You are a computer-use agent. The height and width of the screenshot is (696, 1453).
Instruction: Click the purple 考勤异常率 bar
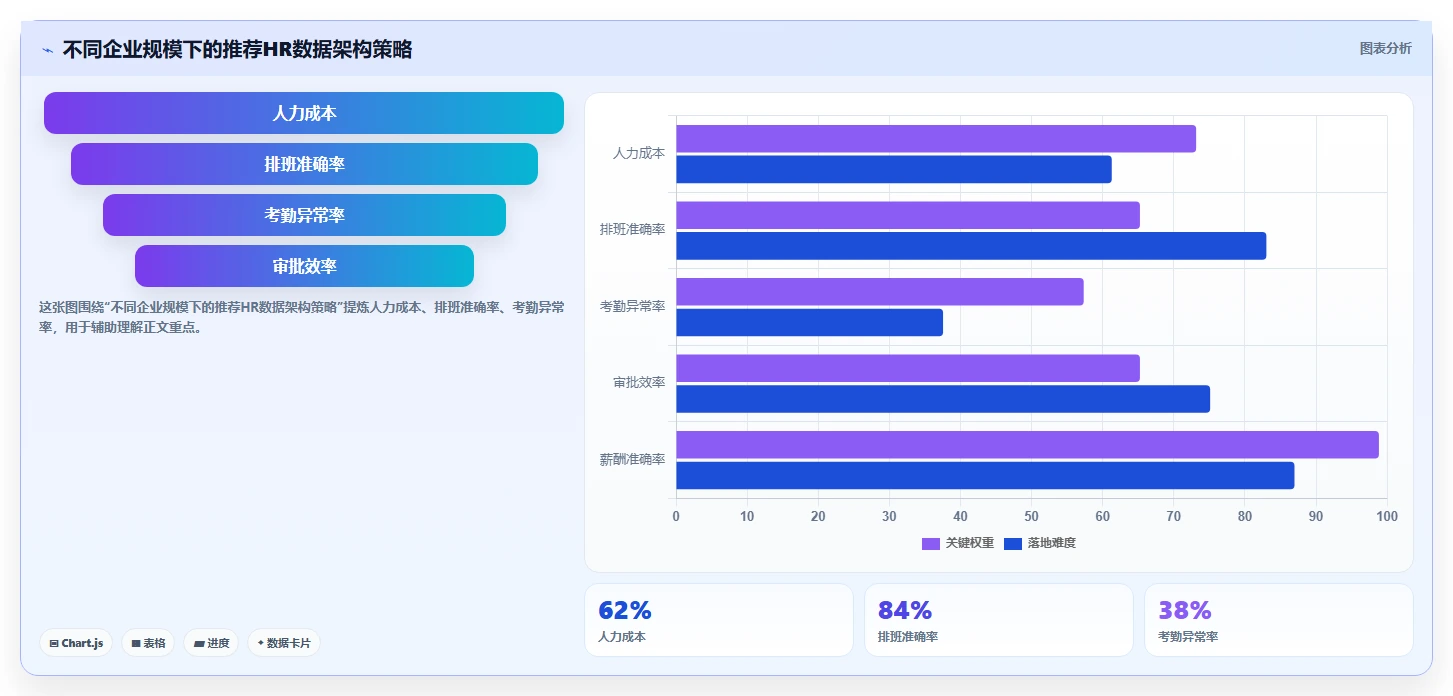880,292
